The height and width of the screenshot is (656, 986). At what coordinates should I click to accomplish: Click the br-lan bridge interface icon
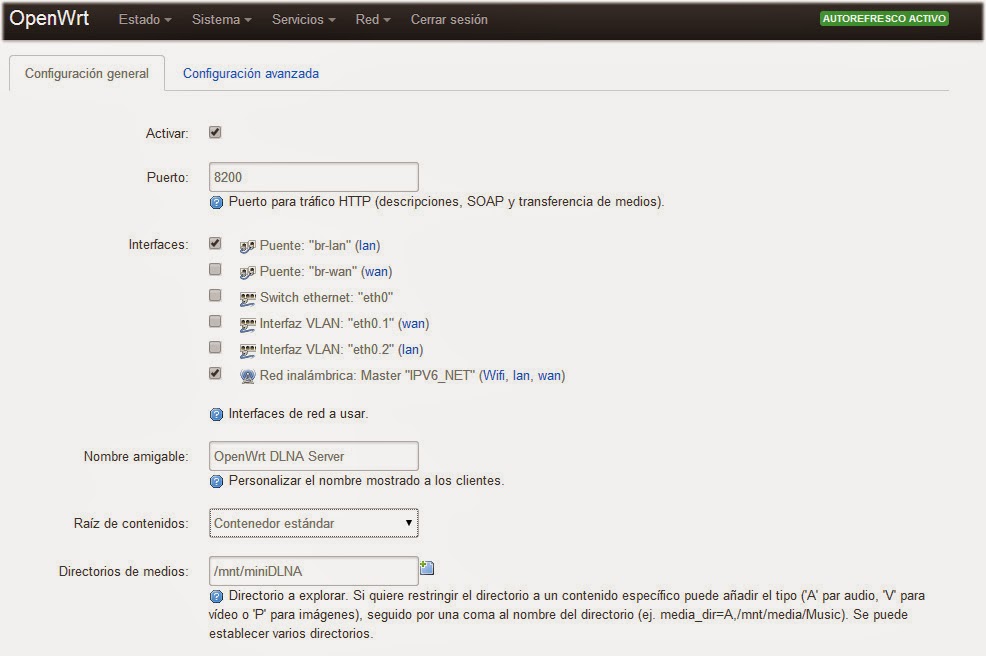pyautogui.click(x=248, y=245)
